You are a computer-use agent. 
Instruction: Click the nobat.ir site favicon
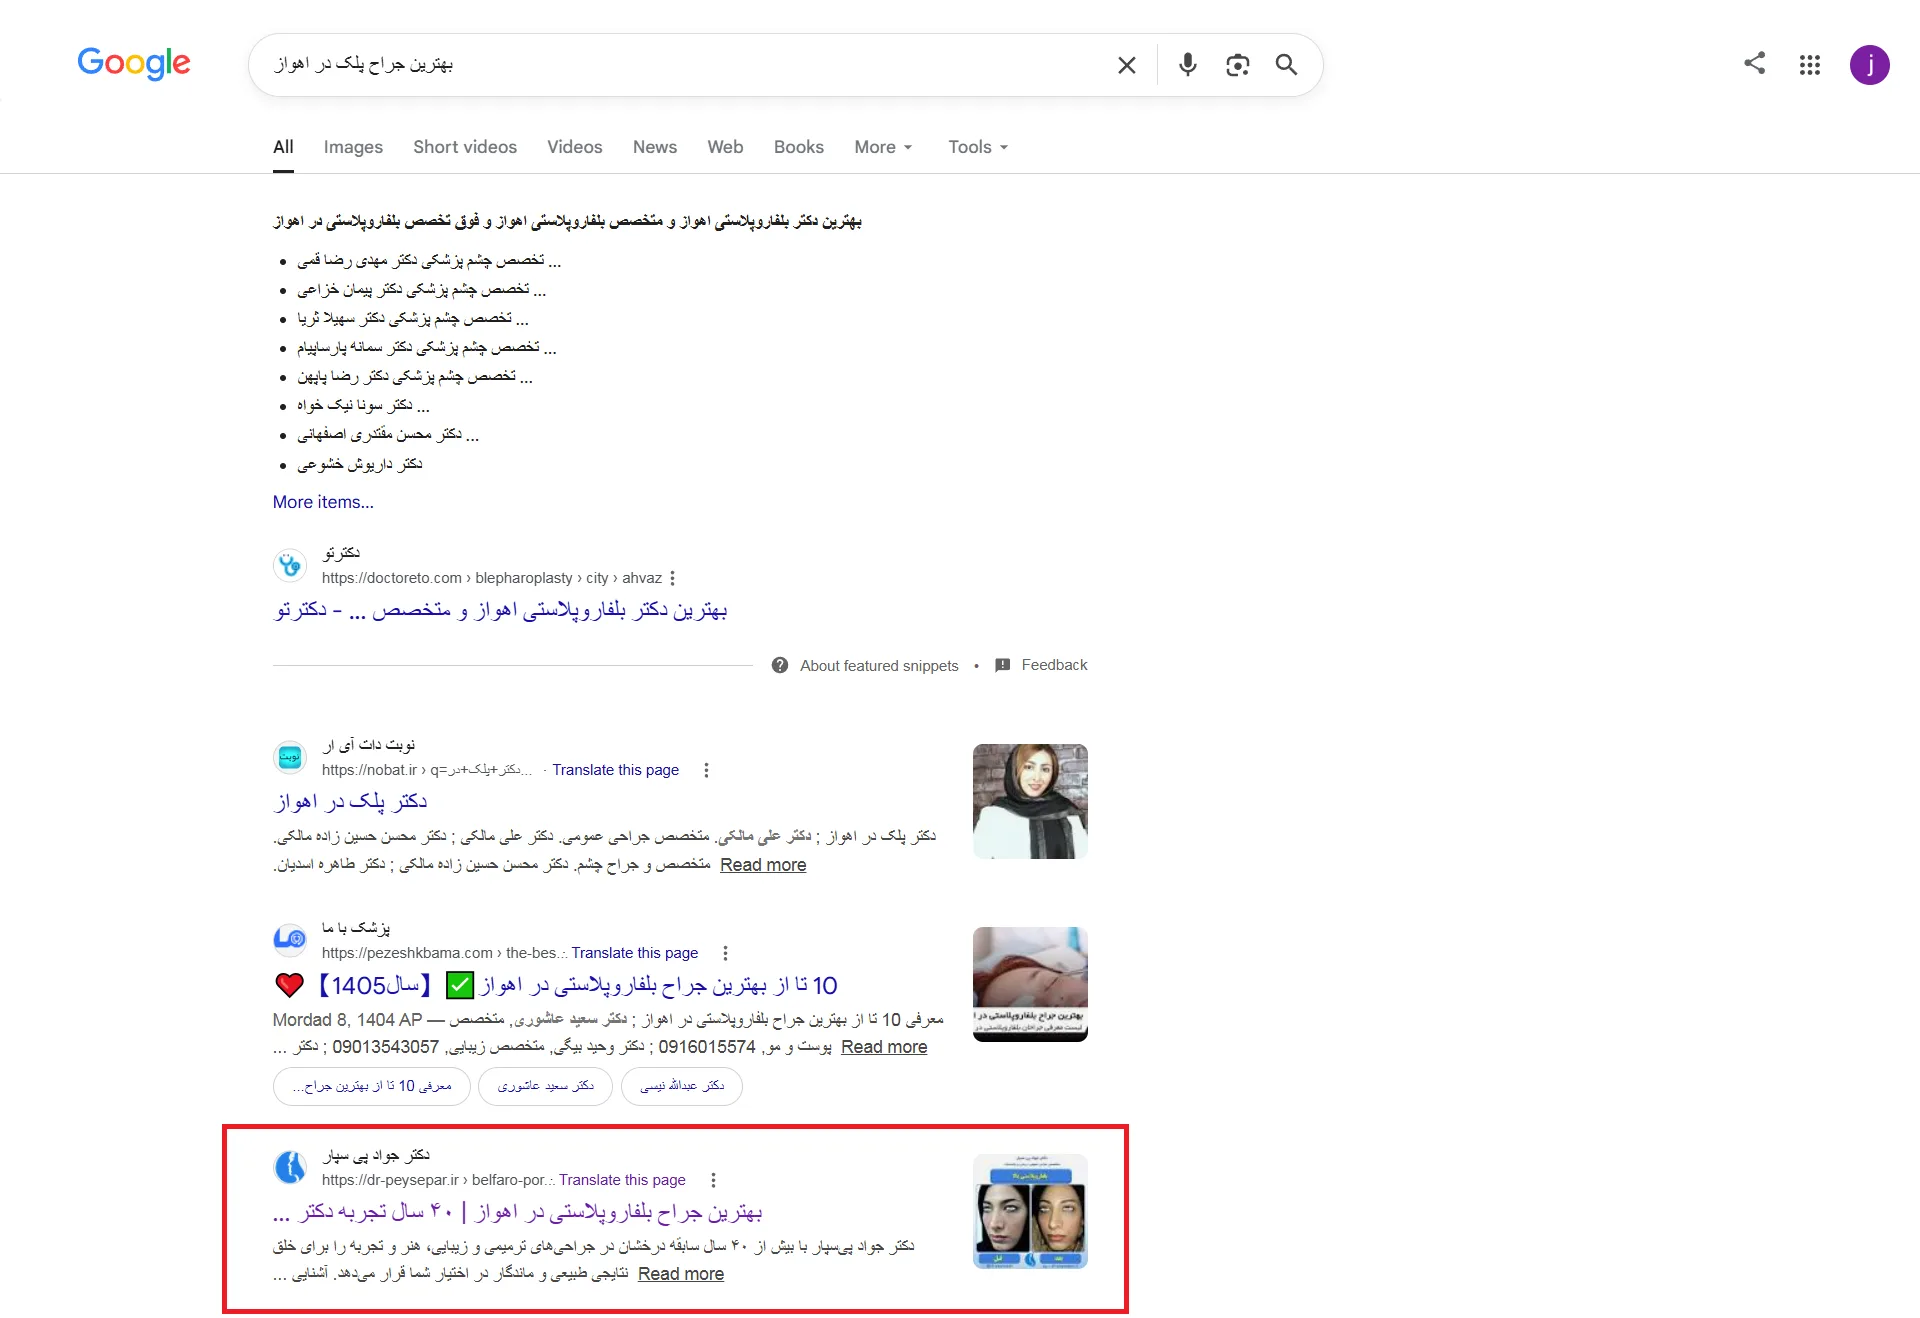coord(290,757)
